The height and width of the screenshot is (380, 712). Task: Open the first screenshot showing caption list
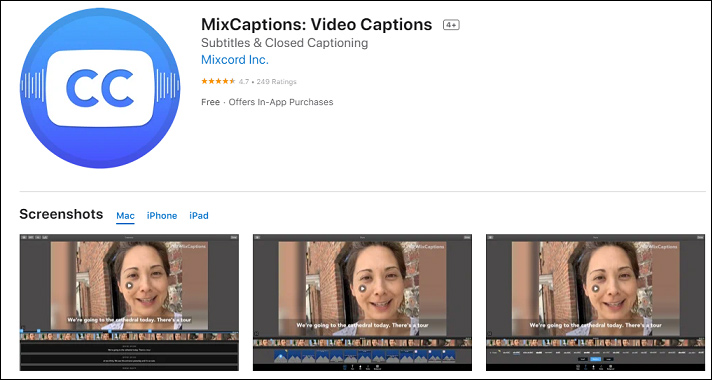pos(129,302)
